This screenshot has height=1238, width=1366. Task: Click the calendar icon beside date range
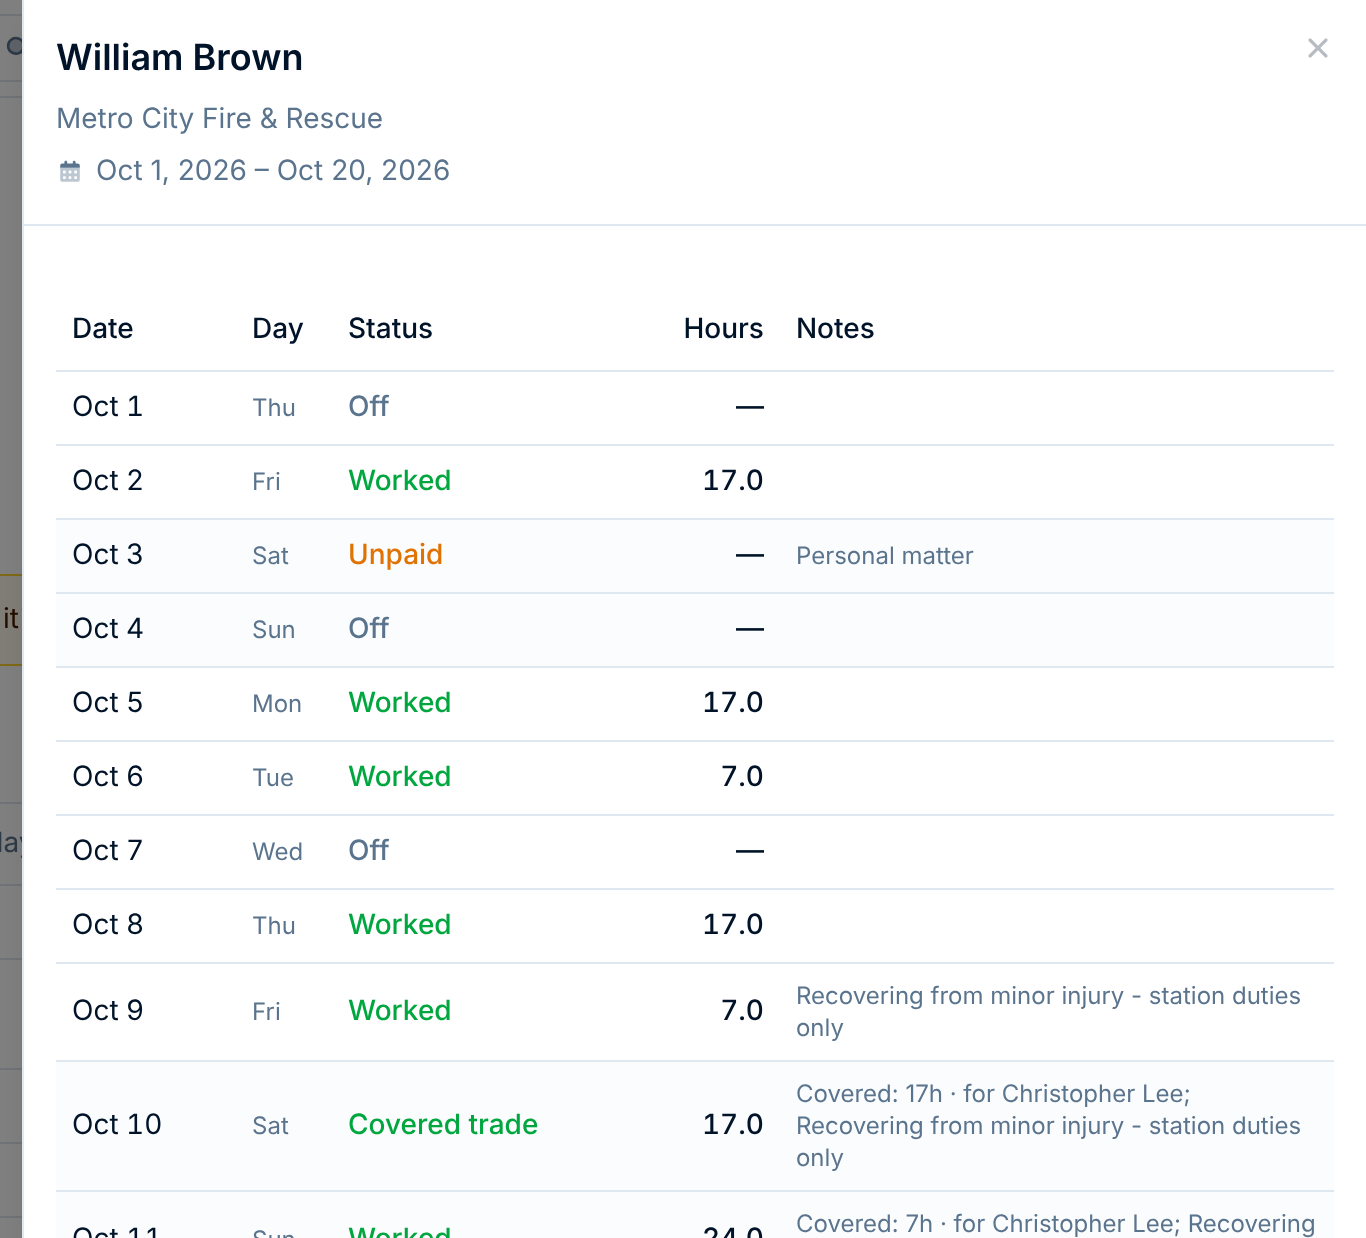coord(70,171)
